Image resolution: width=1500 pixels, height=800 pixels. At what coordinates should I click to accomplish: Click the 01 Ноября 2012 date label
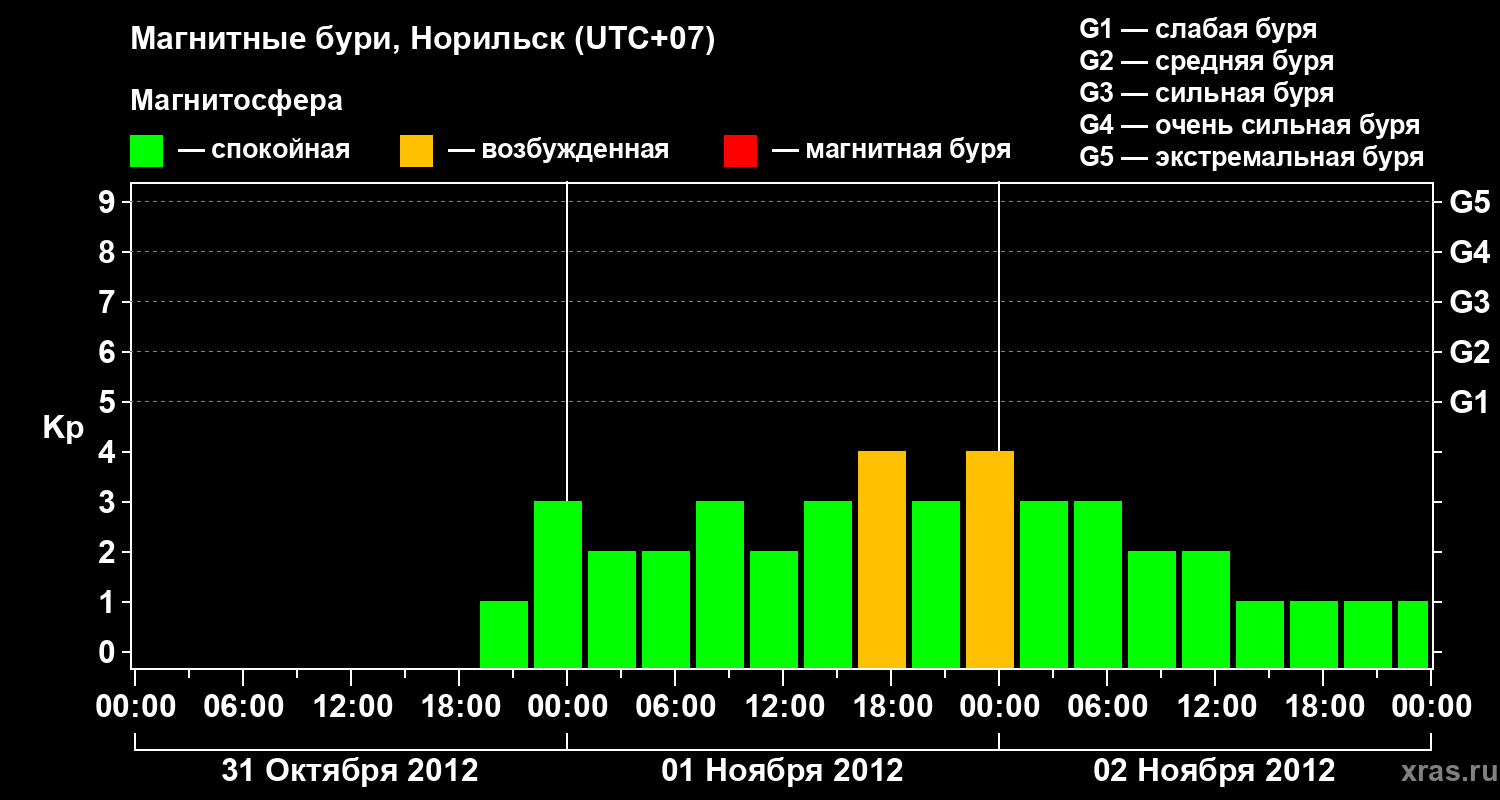[x=782, y=771]
